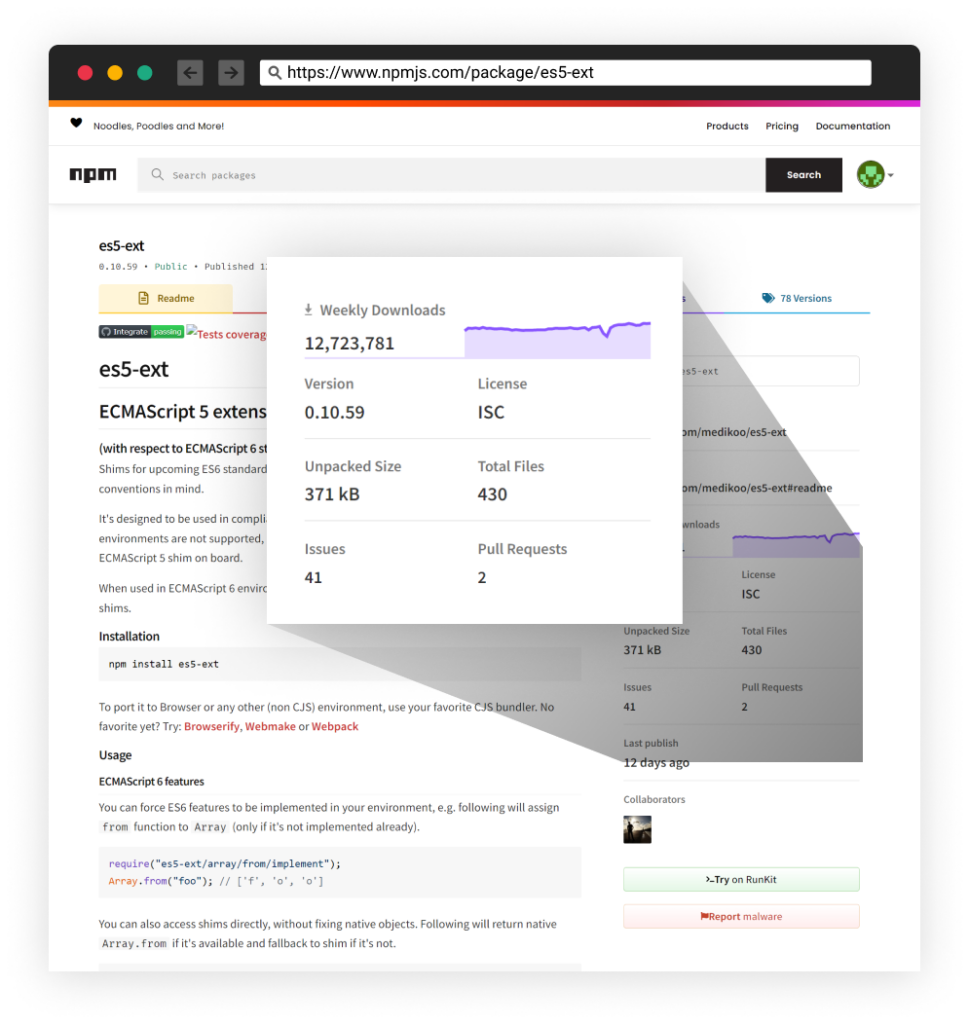This screenshot has width=969, height=1024.
Task: Follow the Browserify link
Action: coord(212,726)
